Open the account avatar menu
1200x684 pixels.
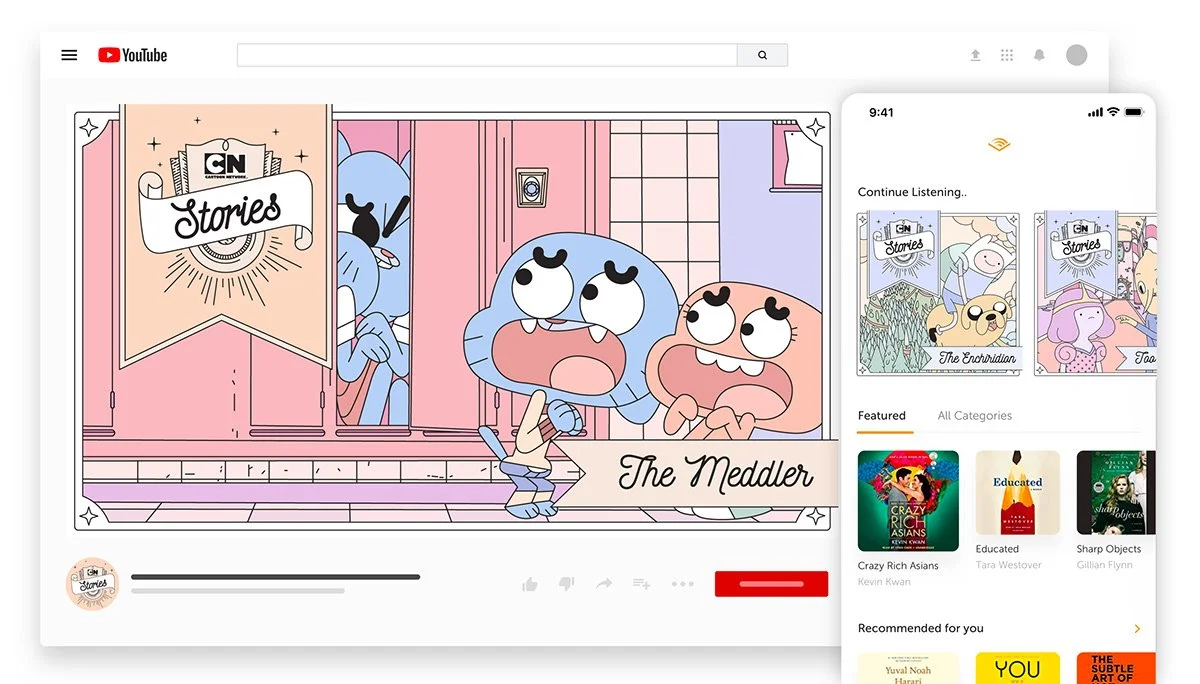click(x=1076, y=55)
